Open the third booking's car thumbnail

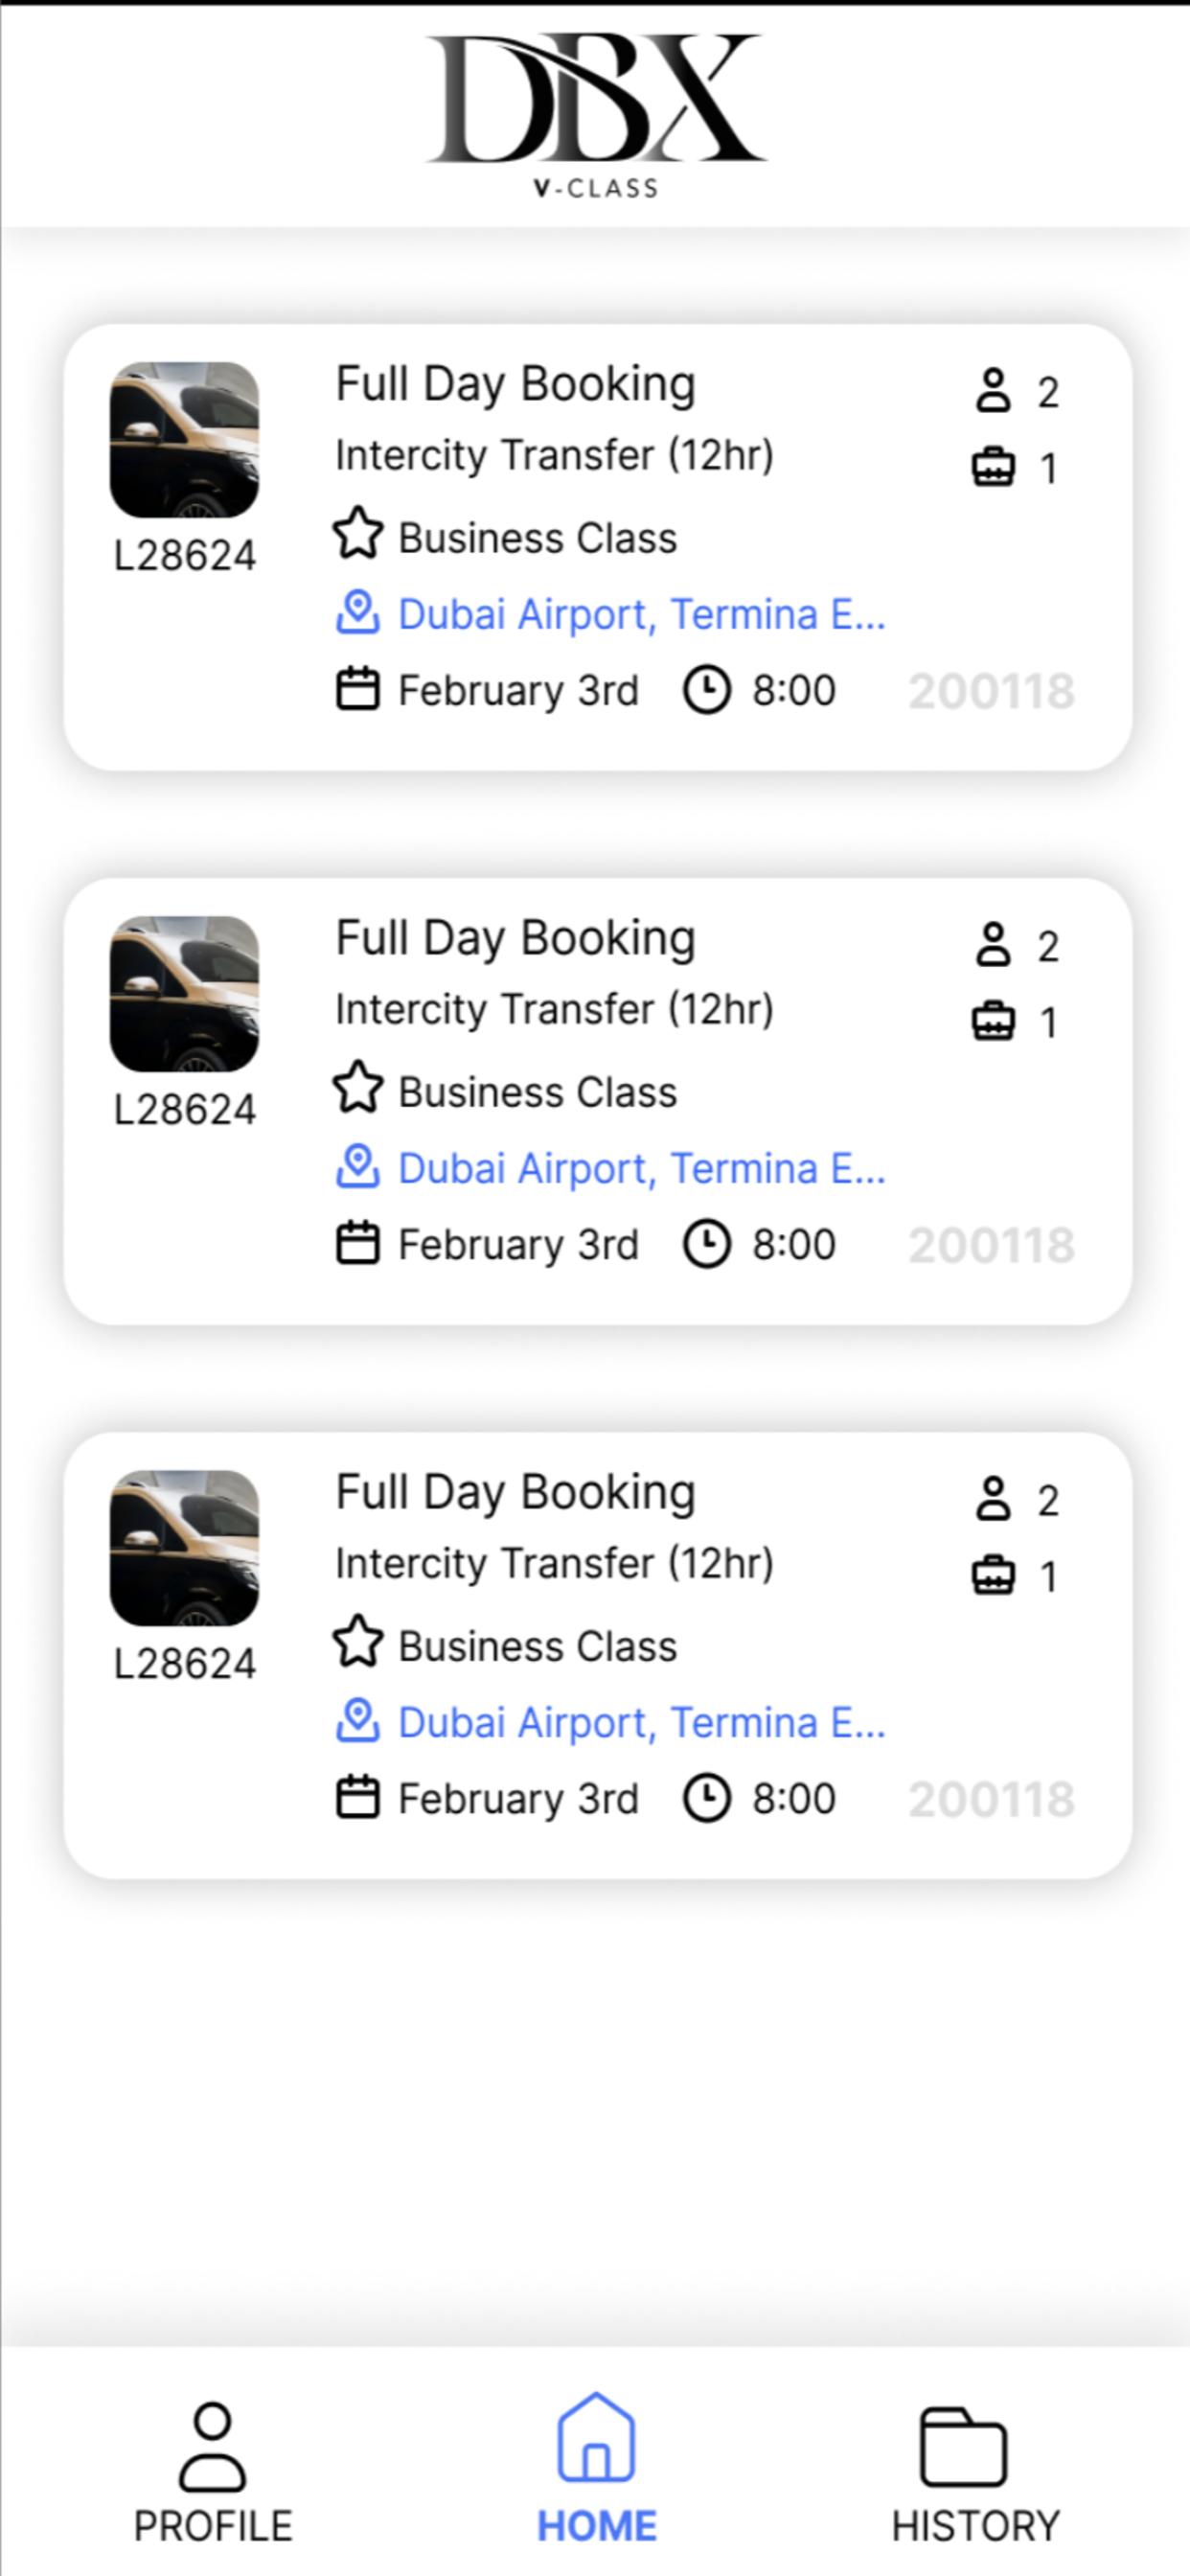(184, 1548)
